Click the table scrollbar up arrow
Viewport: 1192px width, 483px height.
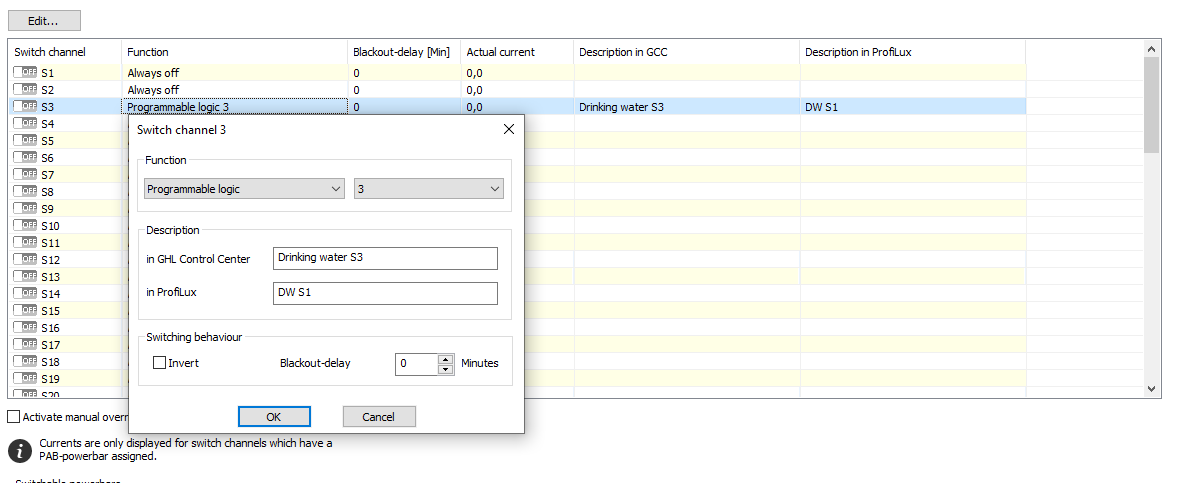tap(1151, 49)
